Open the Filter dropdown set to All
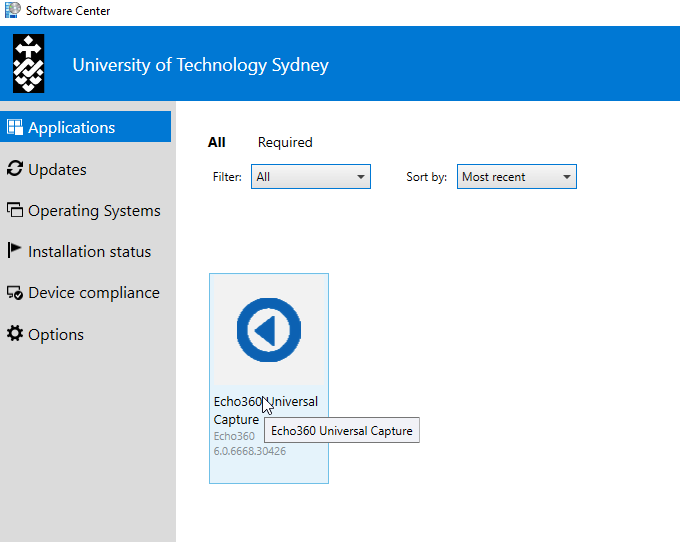Image resolution: width=680 pixels, height=542 pixels. (x=311, y=176)
